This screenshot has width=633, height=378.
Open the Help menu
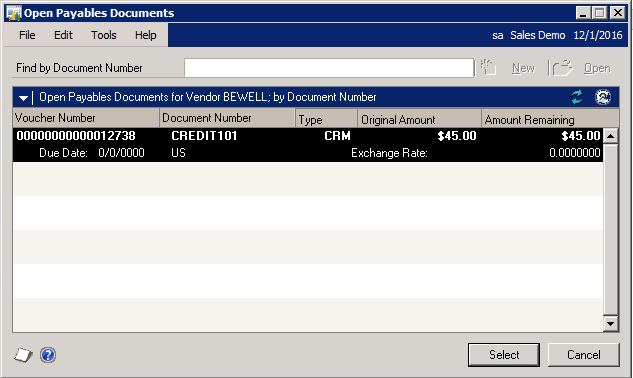click(145, 35)
